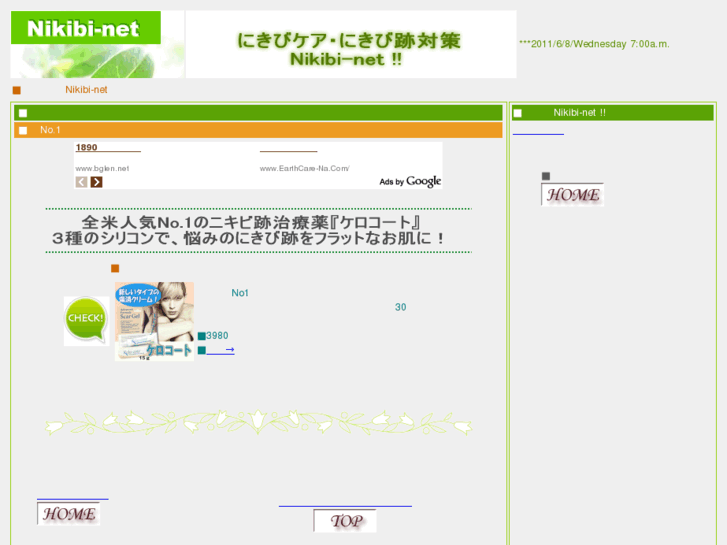Image resolution: width=727 pixels, height=545 pixels.
Task: Click the previous ad arrow button
Action: click(81, 182)
